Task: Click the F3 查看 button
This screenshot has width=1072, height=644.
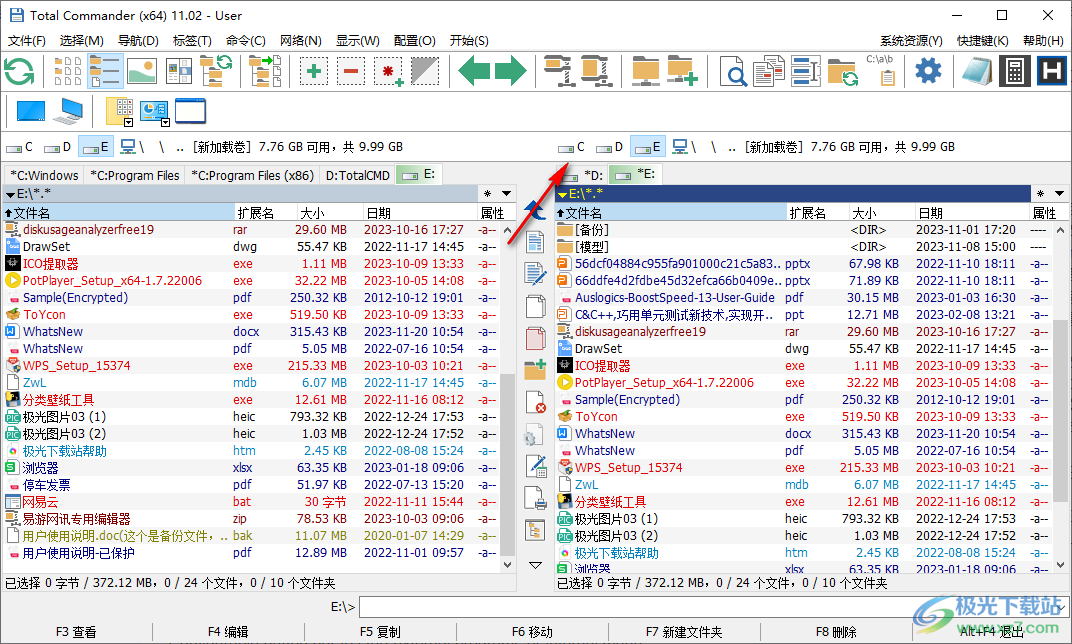Action: [76, 632]
